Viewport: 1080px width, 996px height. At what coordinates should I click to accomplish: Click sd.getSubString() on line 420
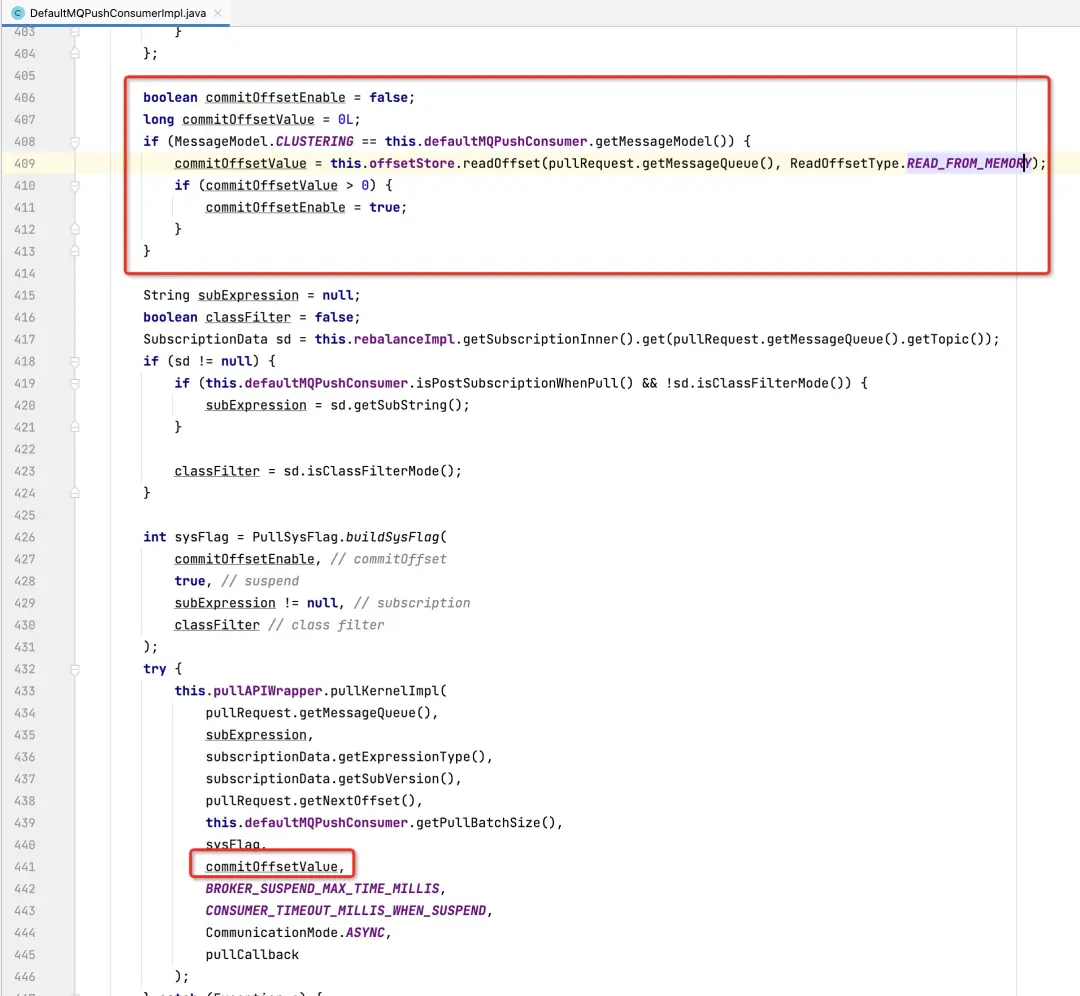tap(396, 406)
